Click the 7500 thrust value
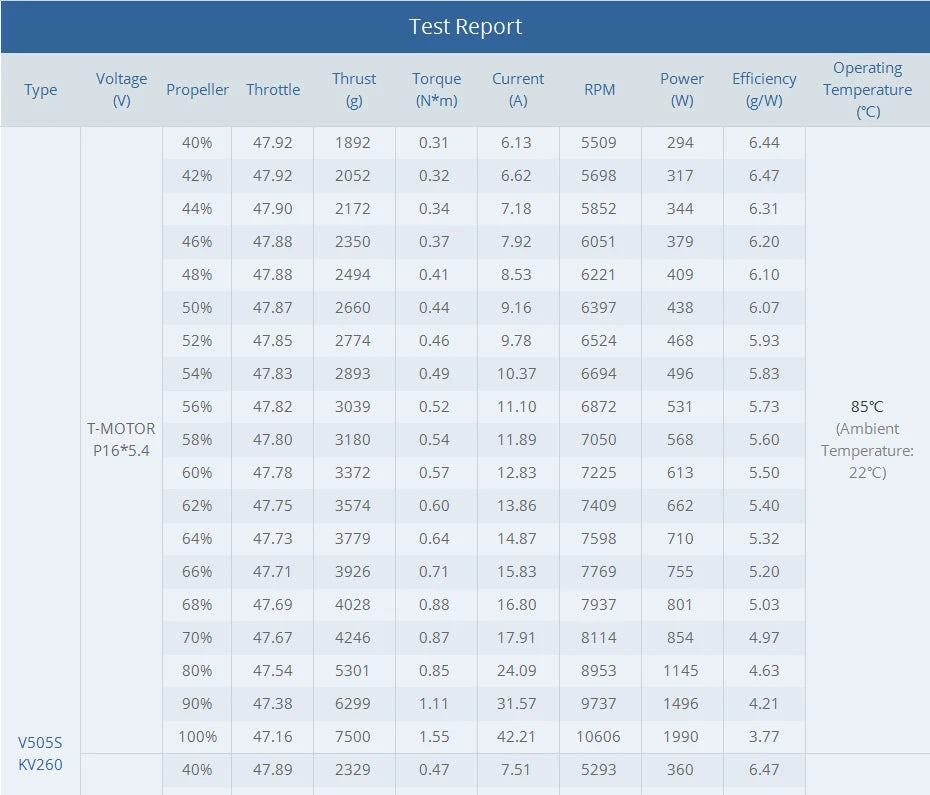This screenshot has height=795, width=930. (x=354, y=737)
